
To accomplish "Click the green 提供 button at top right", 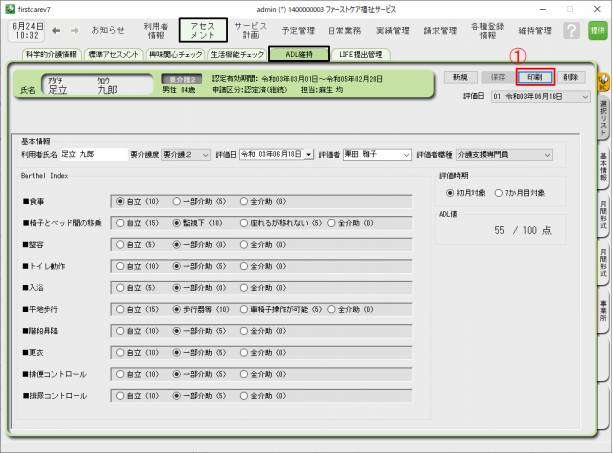I will pyautogui.click(x=598, y=31).
